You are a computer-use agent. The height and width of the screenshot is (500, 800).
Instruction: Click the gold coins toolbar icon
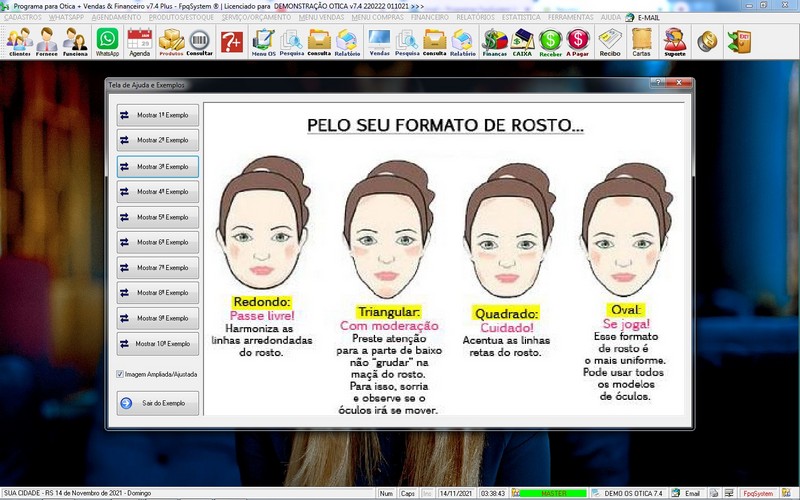707,42
